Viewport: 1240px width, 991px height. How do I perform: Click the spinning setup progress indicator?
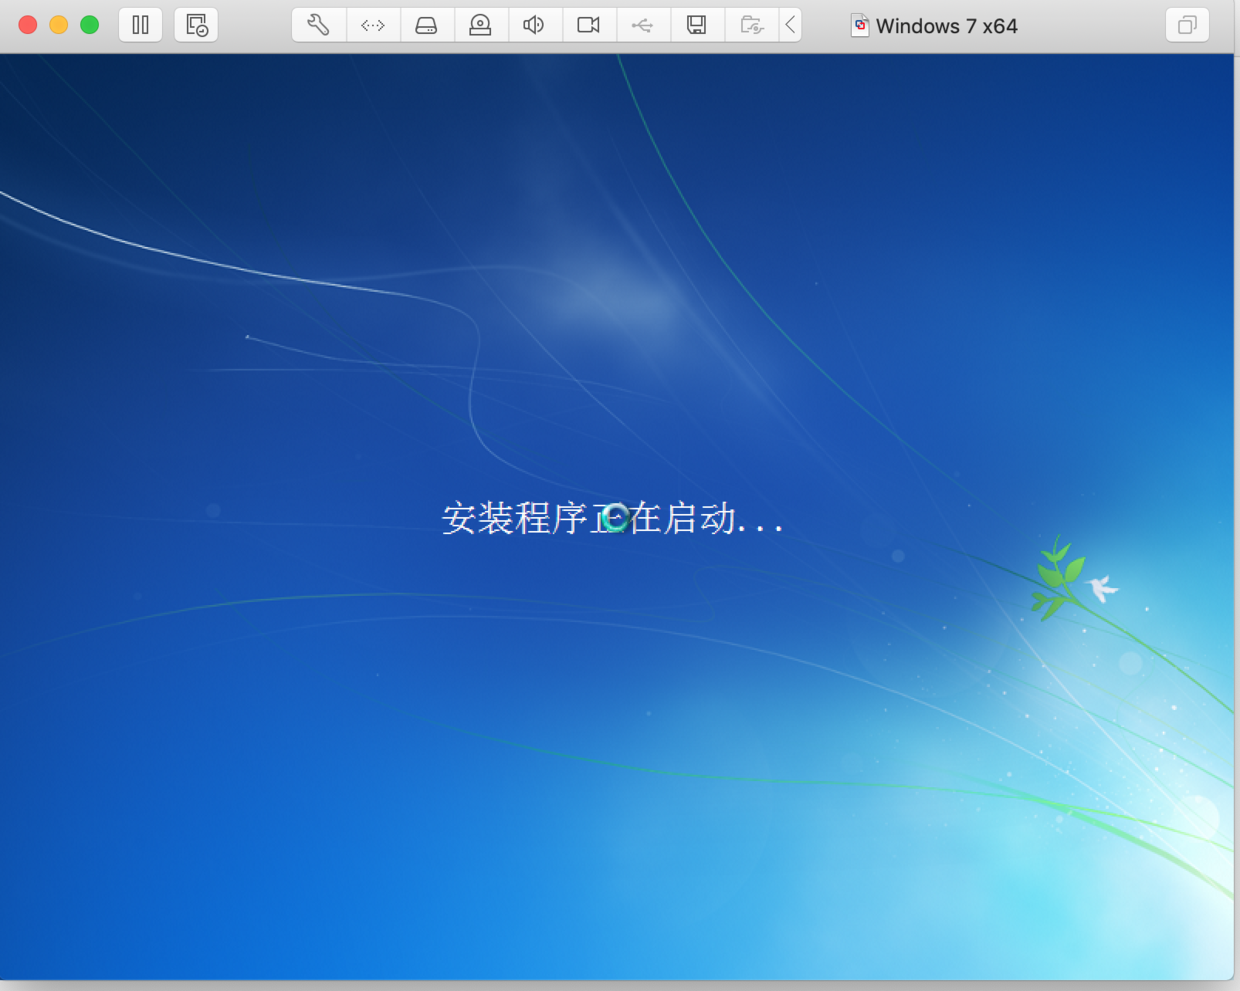coord(617,516)
